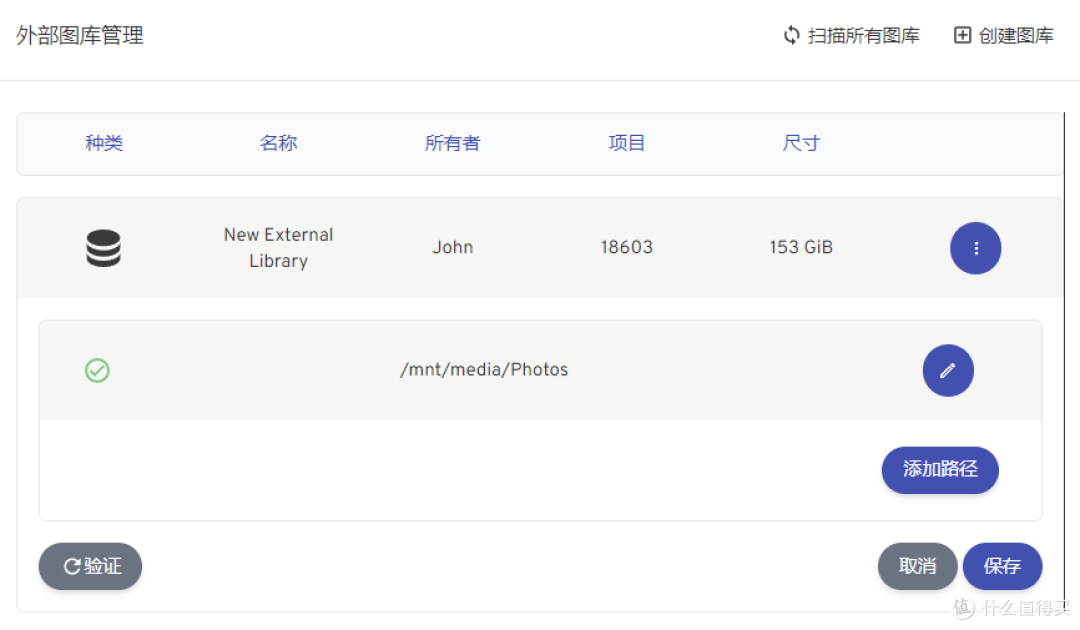
Task: Select the /mnt/media/Photos import path text
Action: (484, 370)
